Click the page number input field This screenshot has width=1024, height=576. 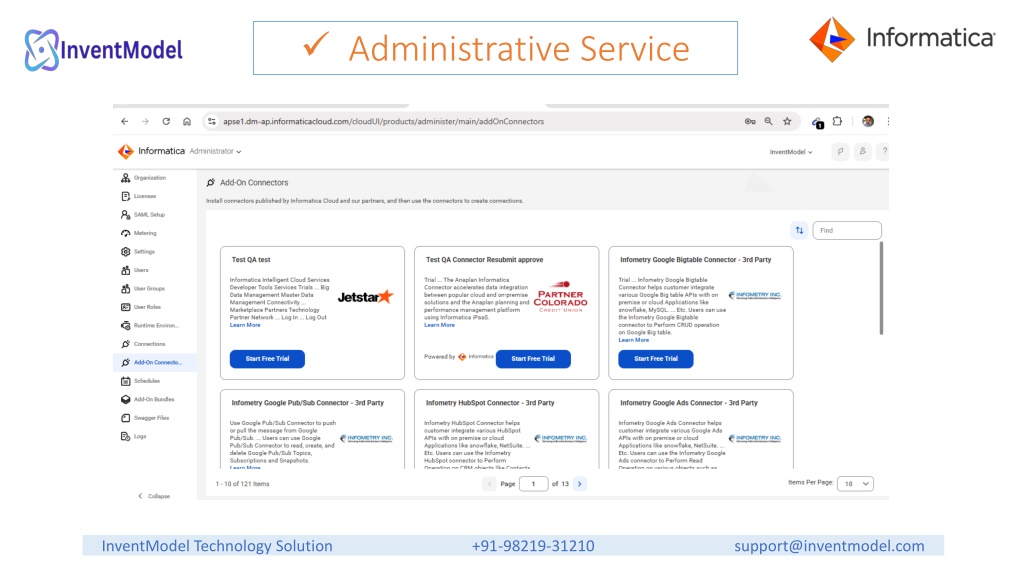pyautogui.click(x=534, y=484)
